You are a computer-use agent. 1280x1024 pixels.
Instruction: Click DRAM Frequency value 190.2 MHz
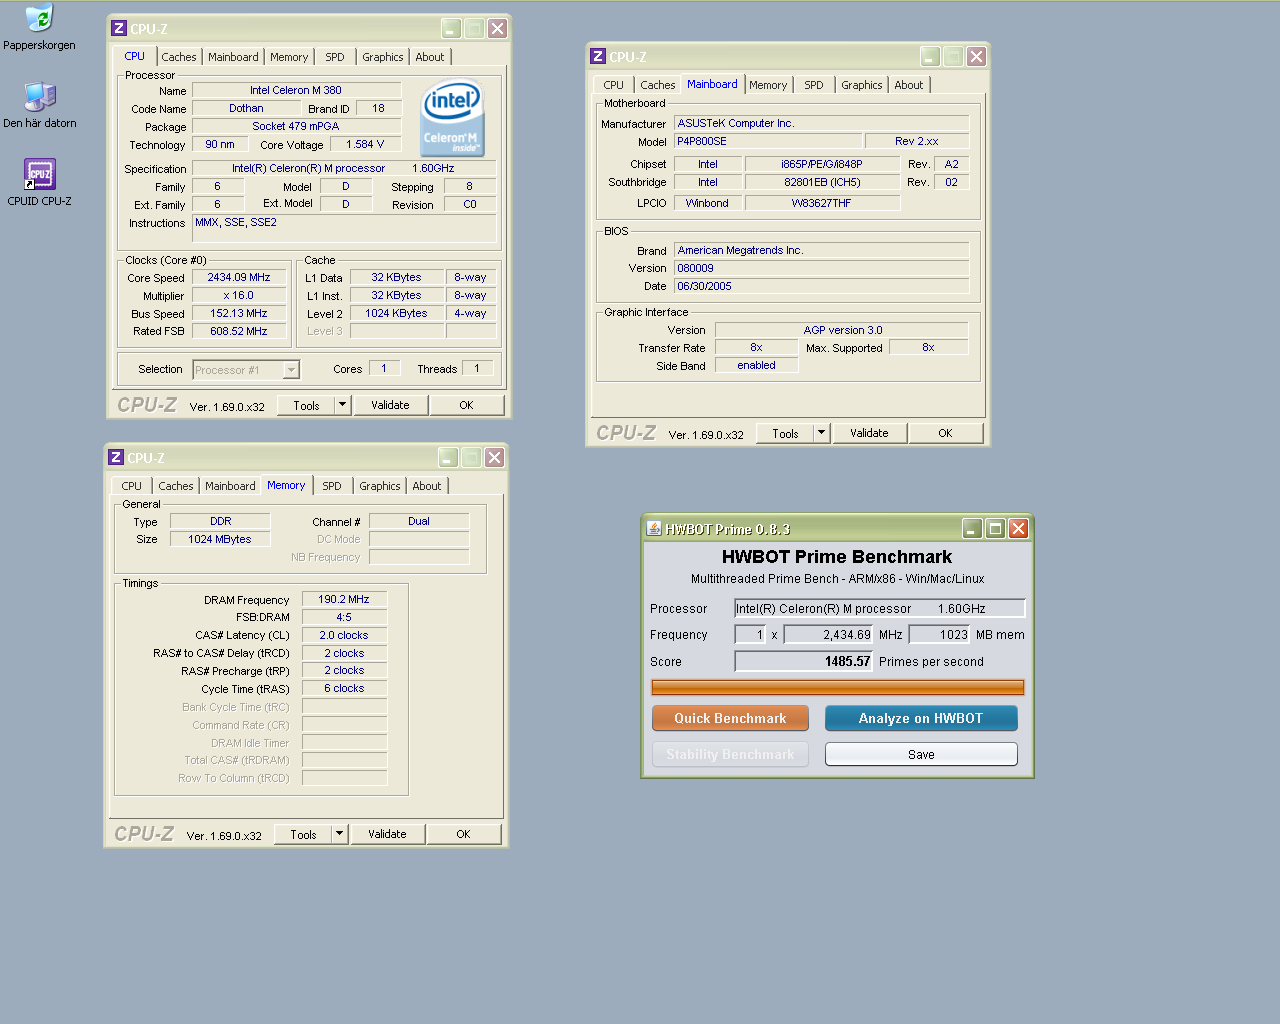coord(344,599)
